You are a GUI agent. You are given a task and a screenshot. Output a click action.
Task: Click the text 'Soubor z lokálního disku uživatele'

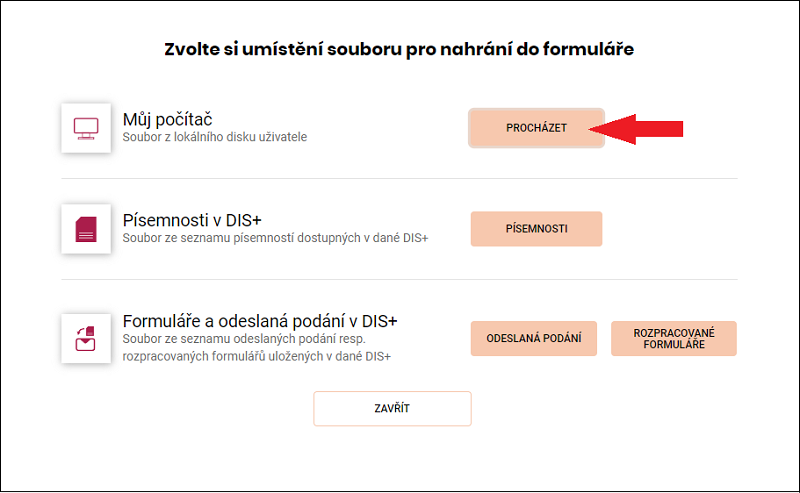(215, 137)
